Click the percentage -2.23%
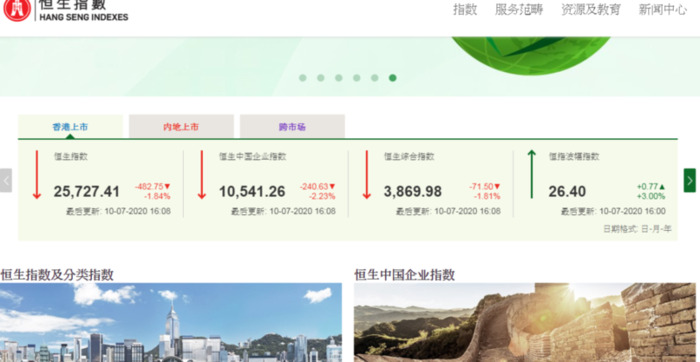The width and height of the screenshot is (700, 362). tap(321, 196)
